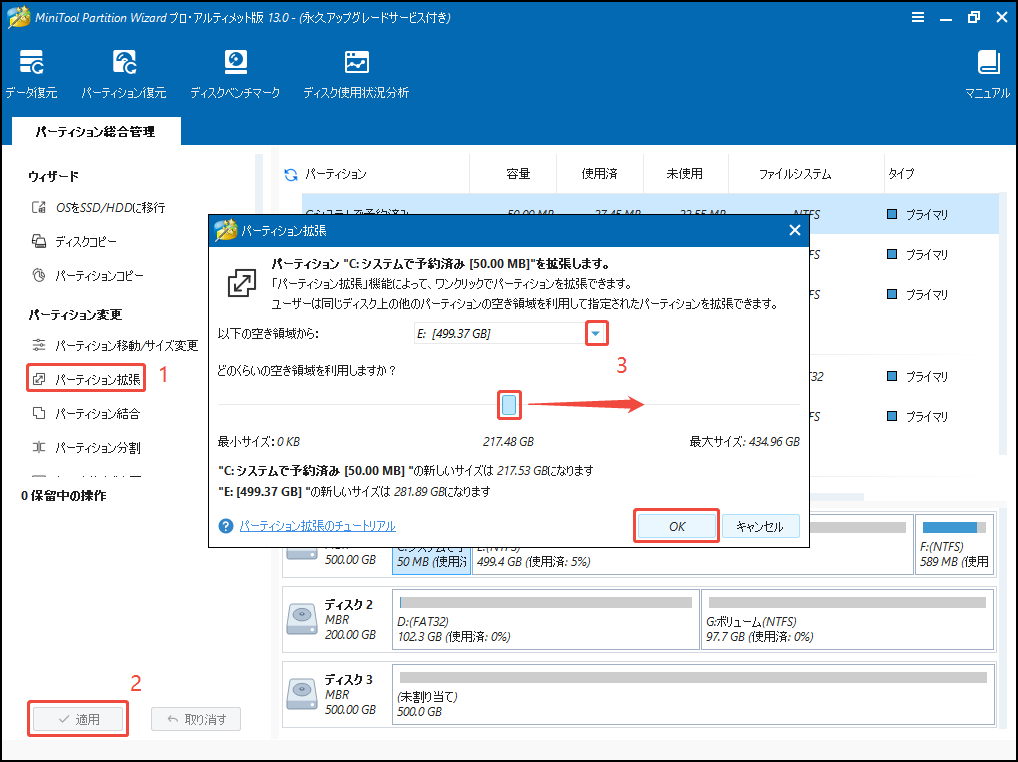Sort by 未使用 column header
This screenshot has width=1018, height=762.
(x=684, y=174)
